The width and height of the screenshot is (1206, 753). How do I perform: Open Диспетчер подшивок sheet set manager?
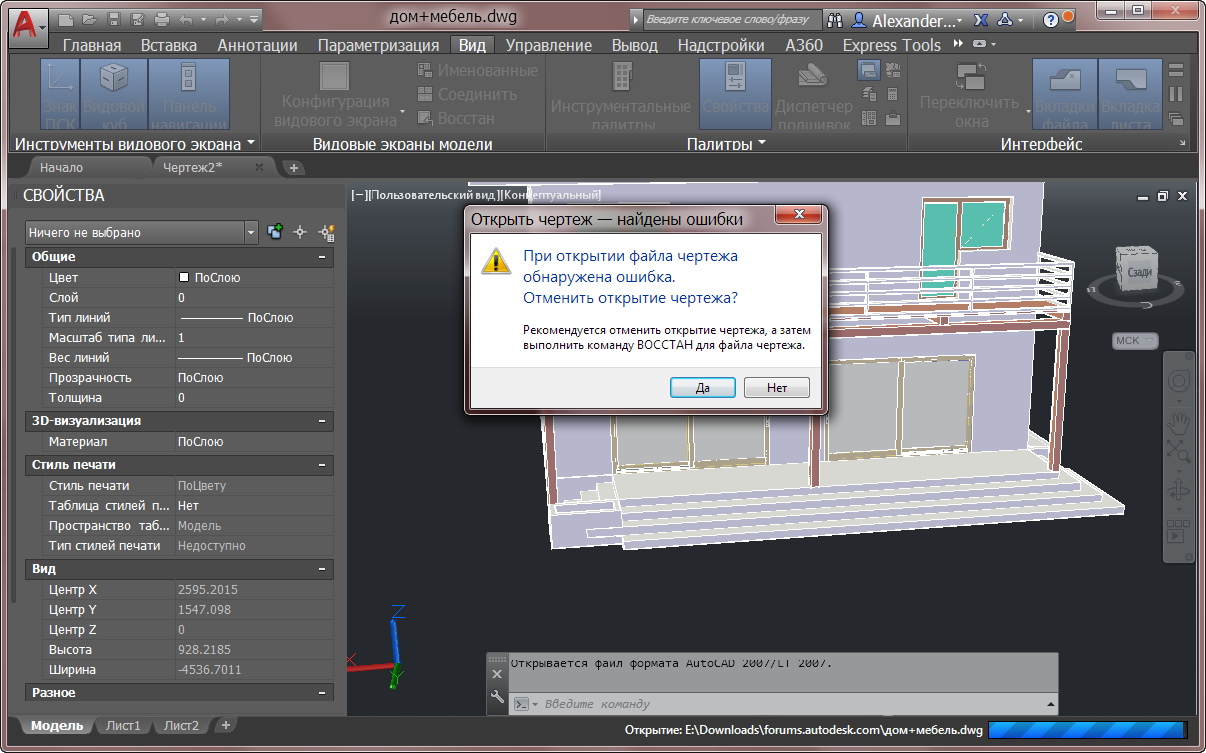click(x=814, y=95)
